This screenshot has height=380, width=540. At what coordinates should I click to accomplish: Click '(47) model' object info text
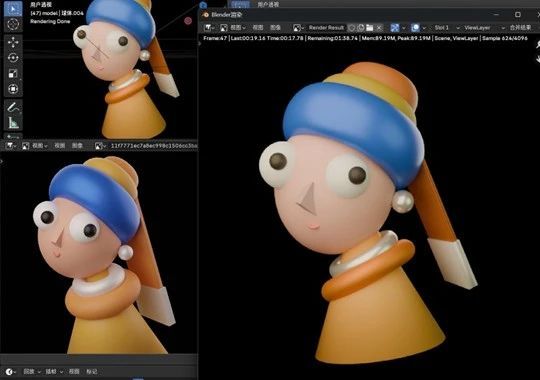coord(45,13)
